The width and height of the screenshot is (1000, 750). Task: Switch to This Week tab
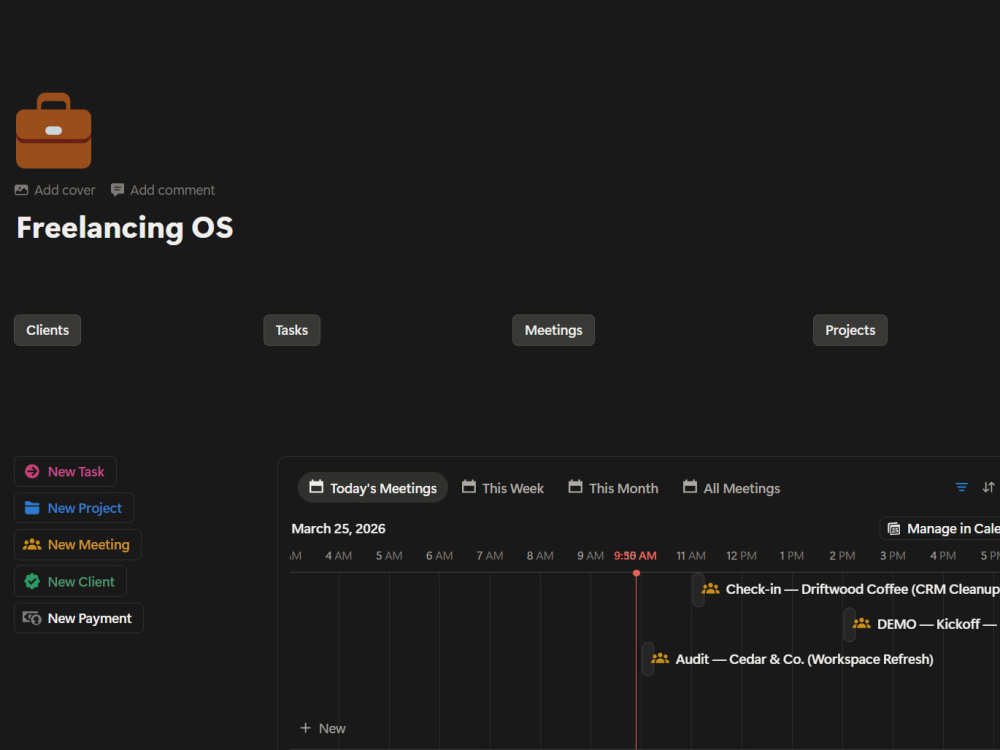click(503, 488)
